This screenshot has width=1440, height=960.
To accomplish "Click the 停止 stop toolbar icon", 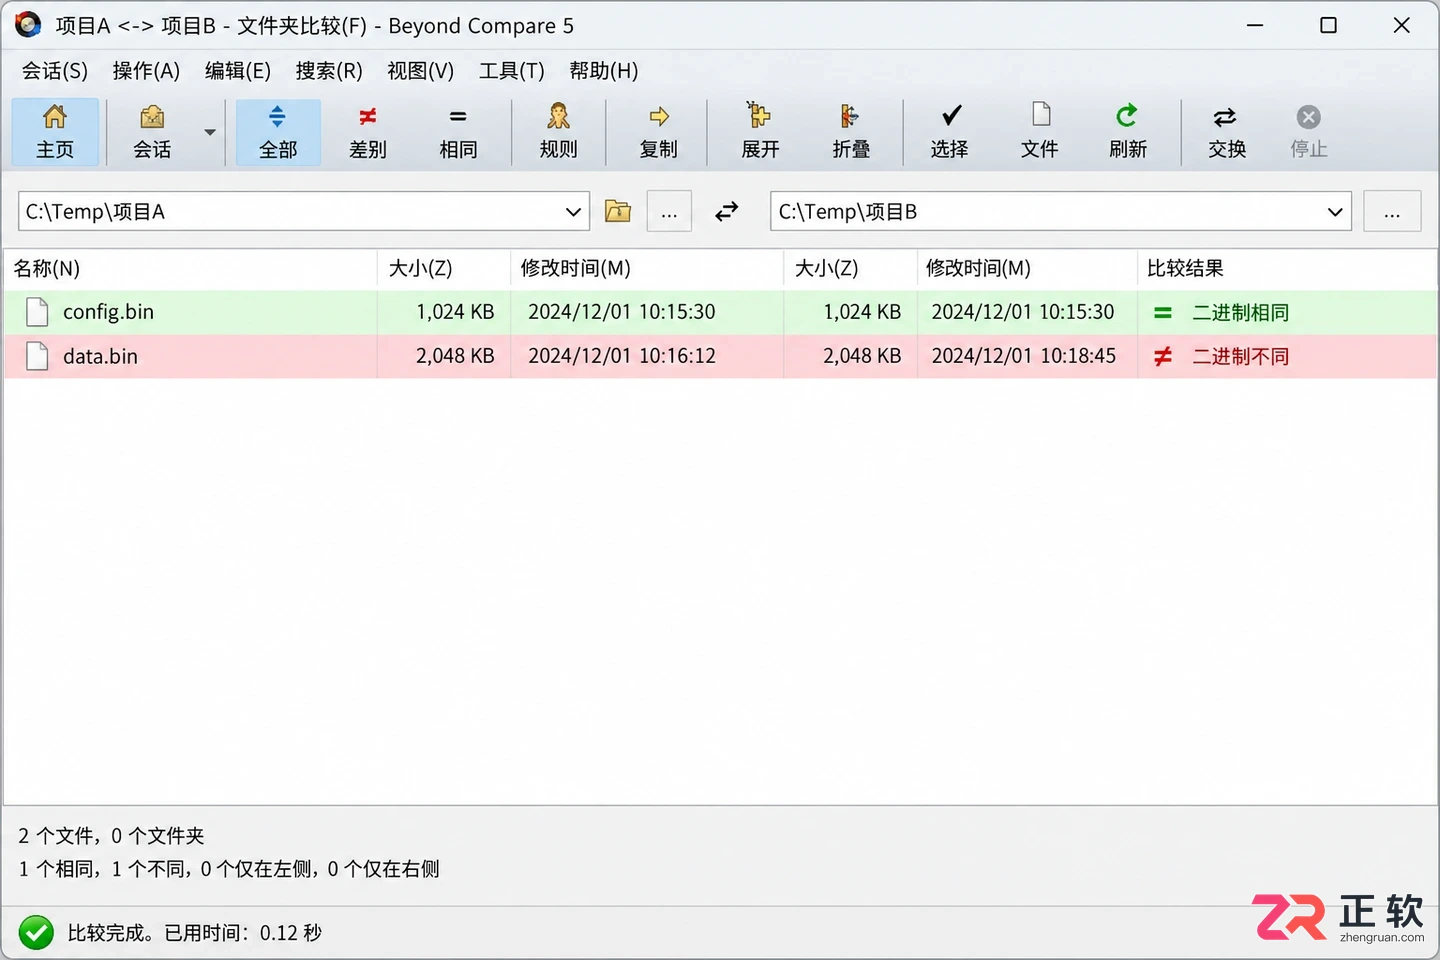I will click(1308, 117).
